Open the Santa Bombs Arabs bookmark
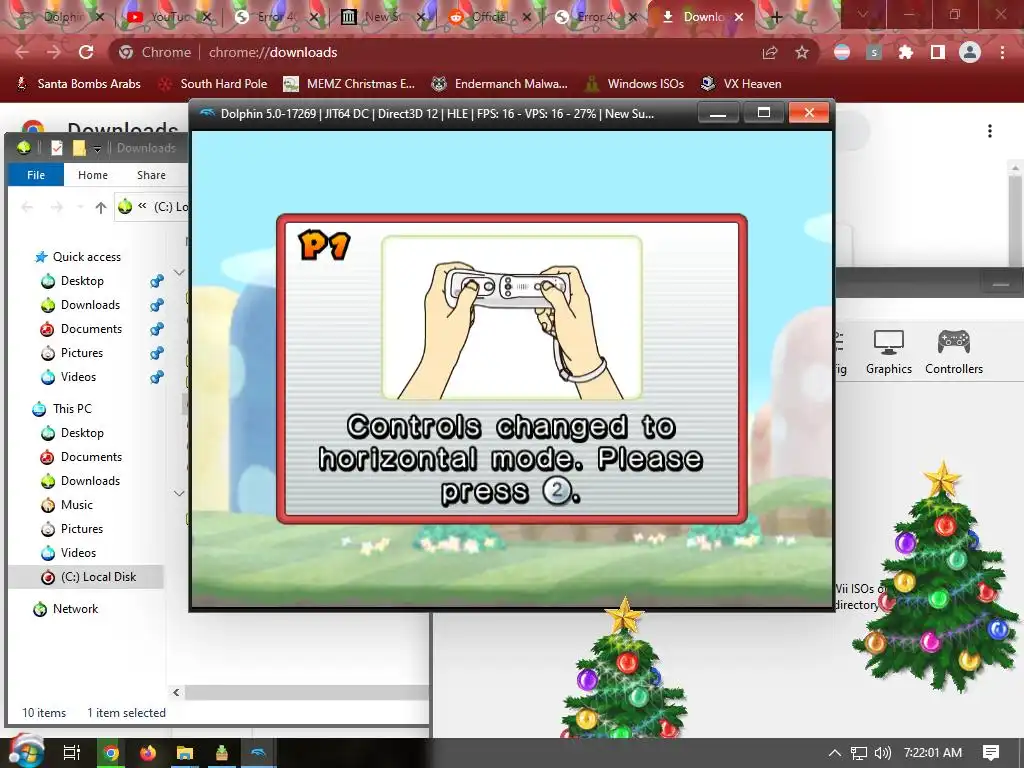Screen dimensions: 1024x768 [x=78, y=84]
